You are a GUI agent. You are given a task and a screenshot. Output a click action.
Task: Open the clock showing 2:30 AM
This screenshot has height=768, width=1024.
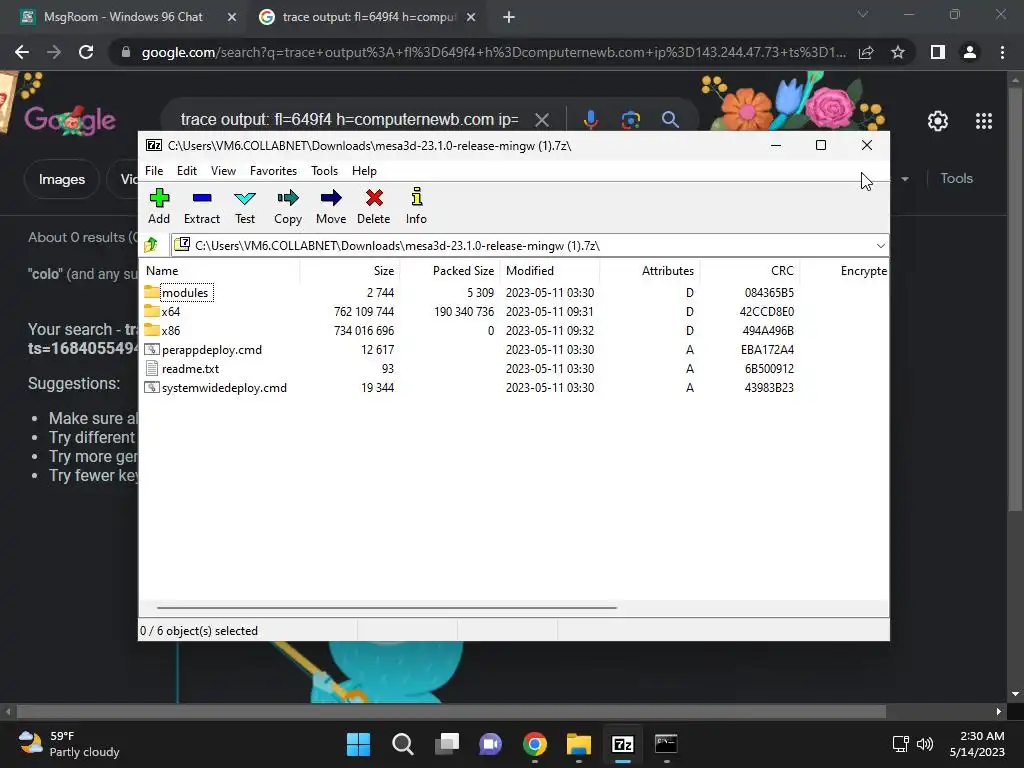tap(977, 744)
